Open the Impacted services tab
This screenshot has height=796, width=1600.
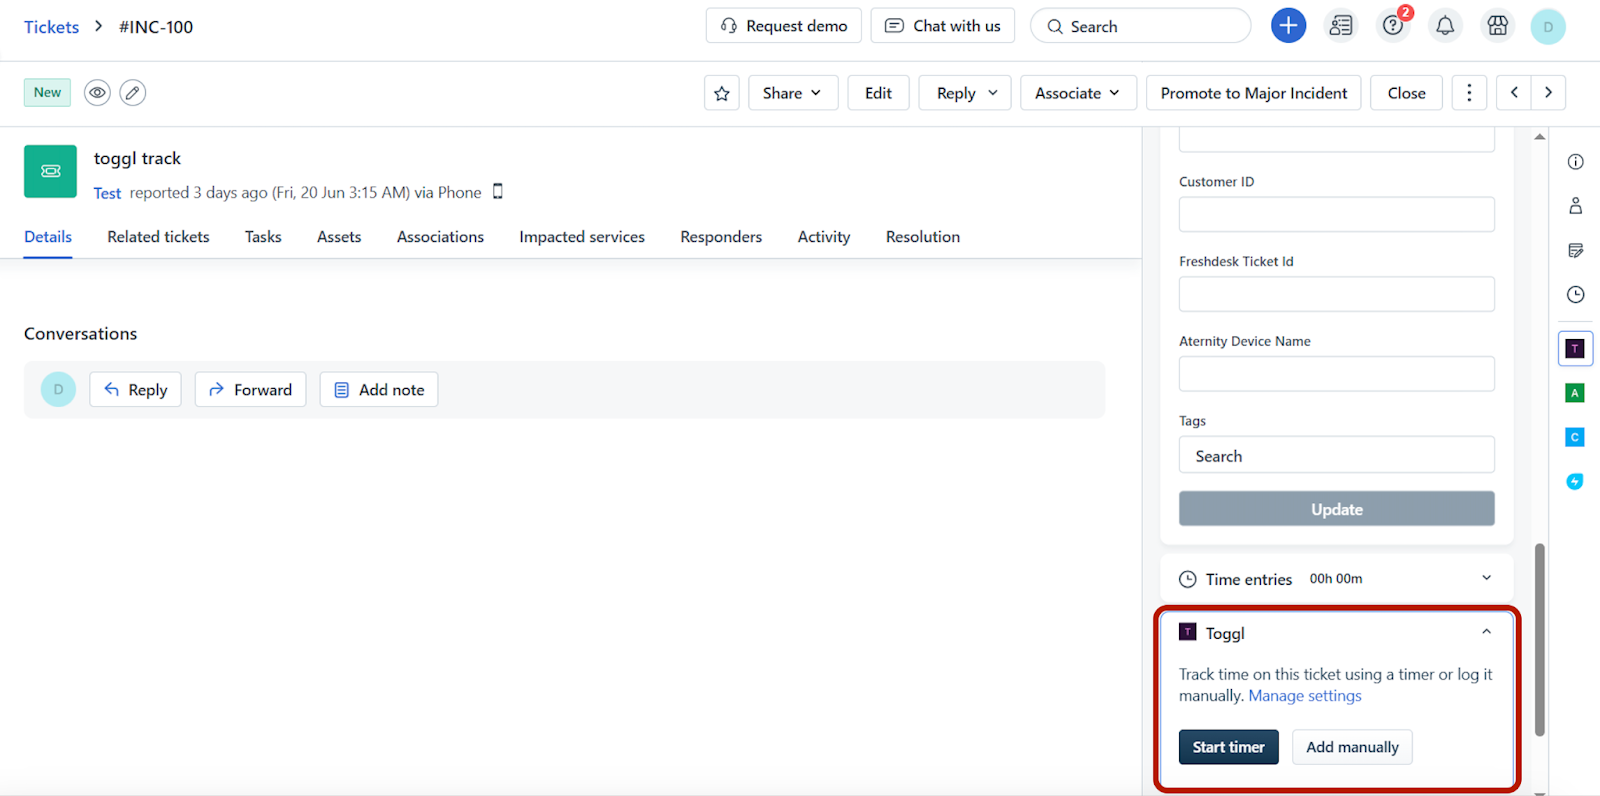pyautogui.click(x=582, y=237)
